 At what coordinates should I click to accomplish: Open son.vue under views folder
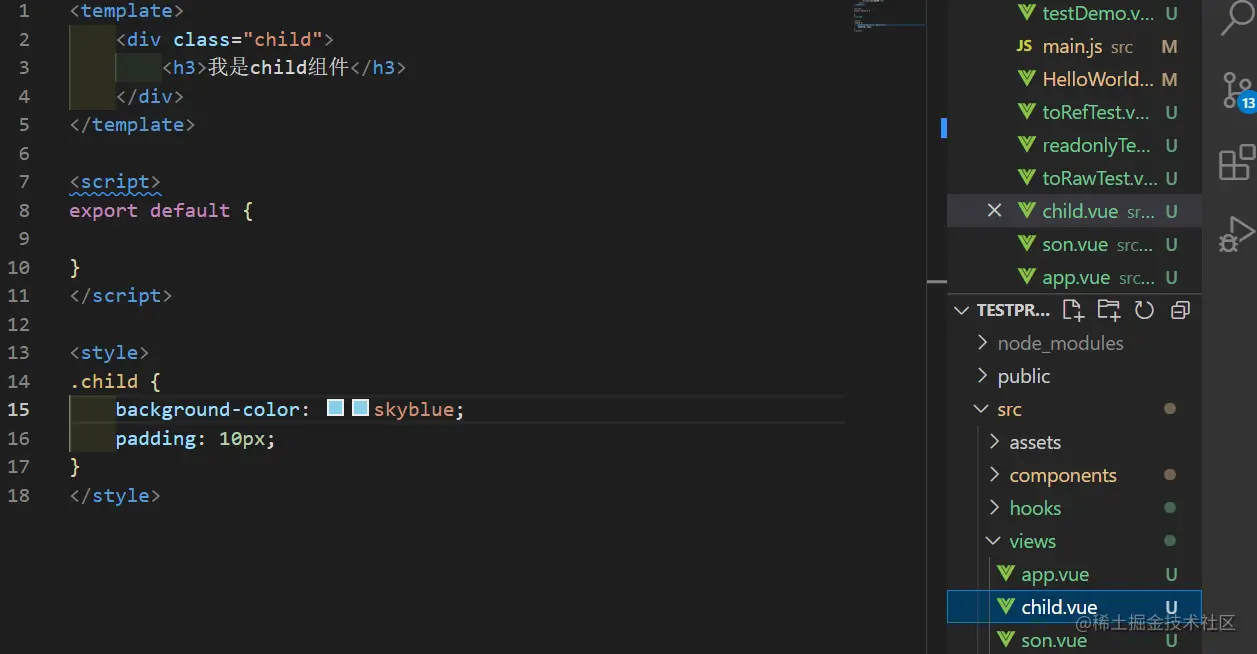[x=1054, y=640]
